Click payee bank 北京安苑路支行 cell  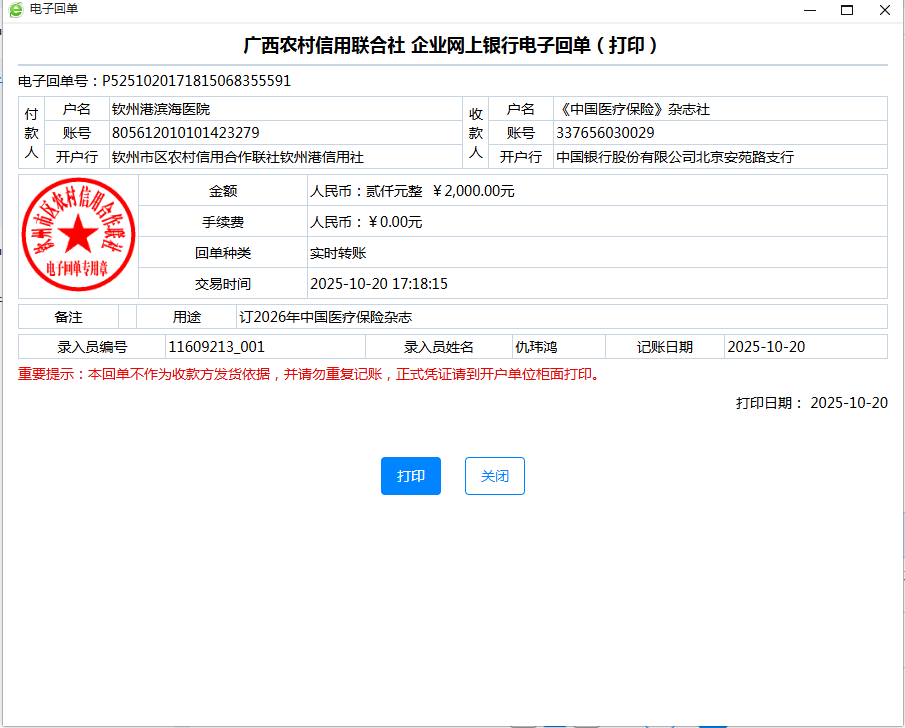coord(674,157)
